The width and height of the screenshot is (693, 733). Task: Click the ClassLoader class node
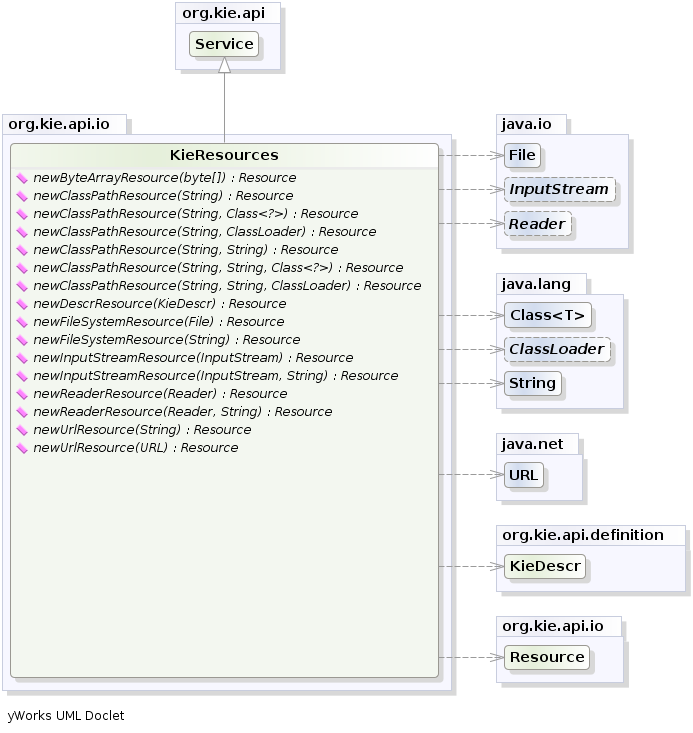point(557,349)
